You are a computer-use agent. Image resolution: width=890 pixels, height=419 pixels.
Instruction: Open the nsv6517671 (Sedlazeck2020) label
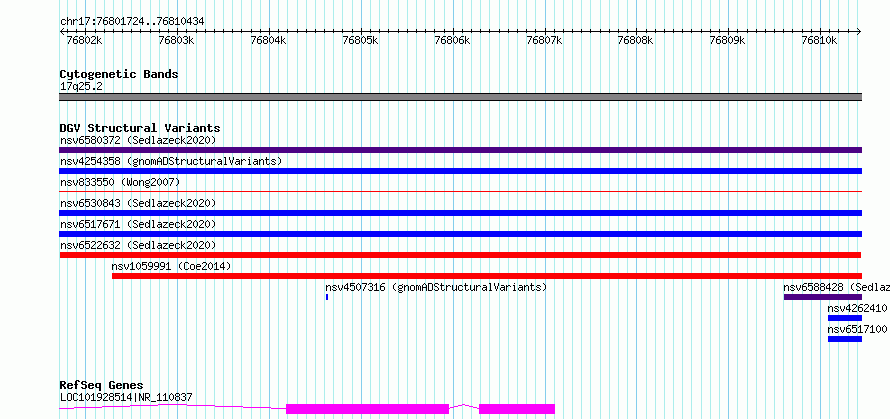(138, 224)
